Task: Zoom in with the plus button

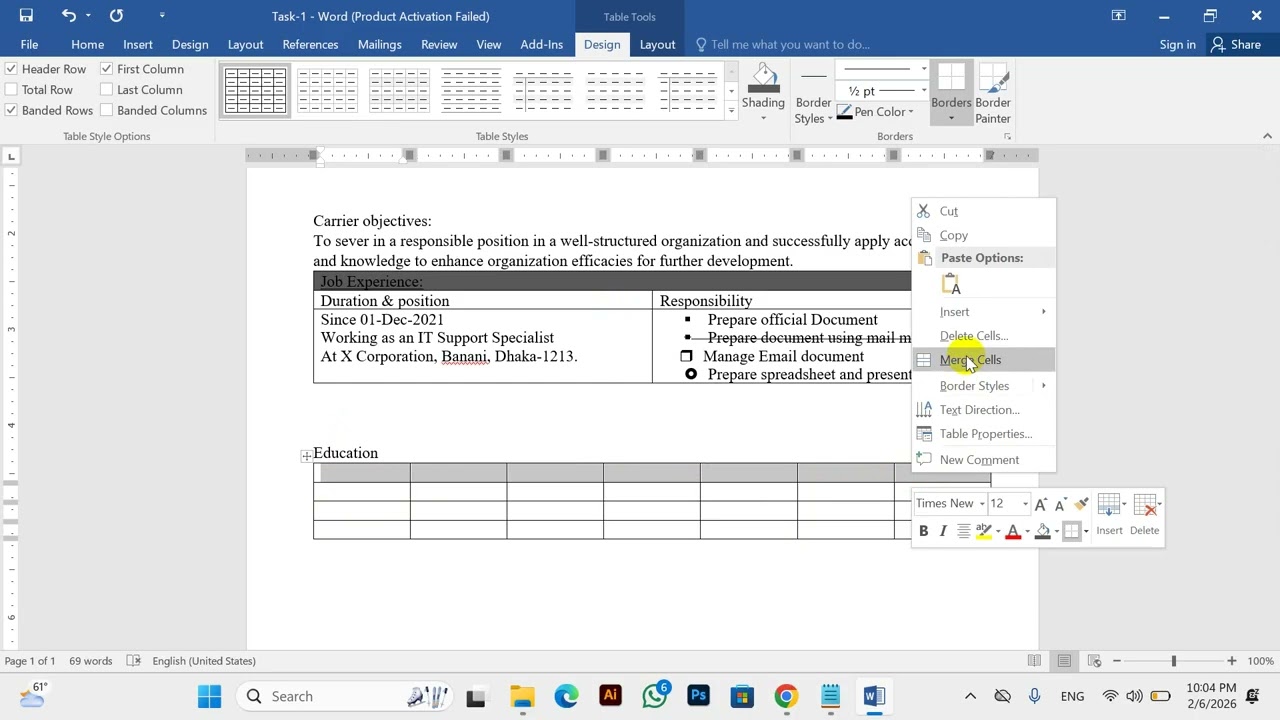Action: 1232,661
